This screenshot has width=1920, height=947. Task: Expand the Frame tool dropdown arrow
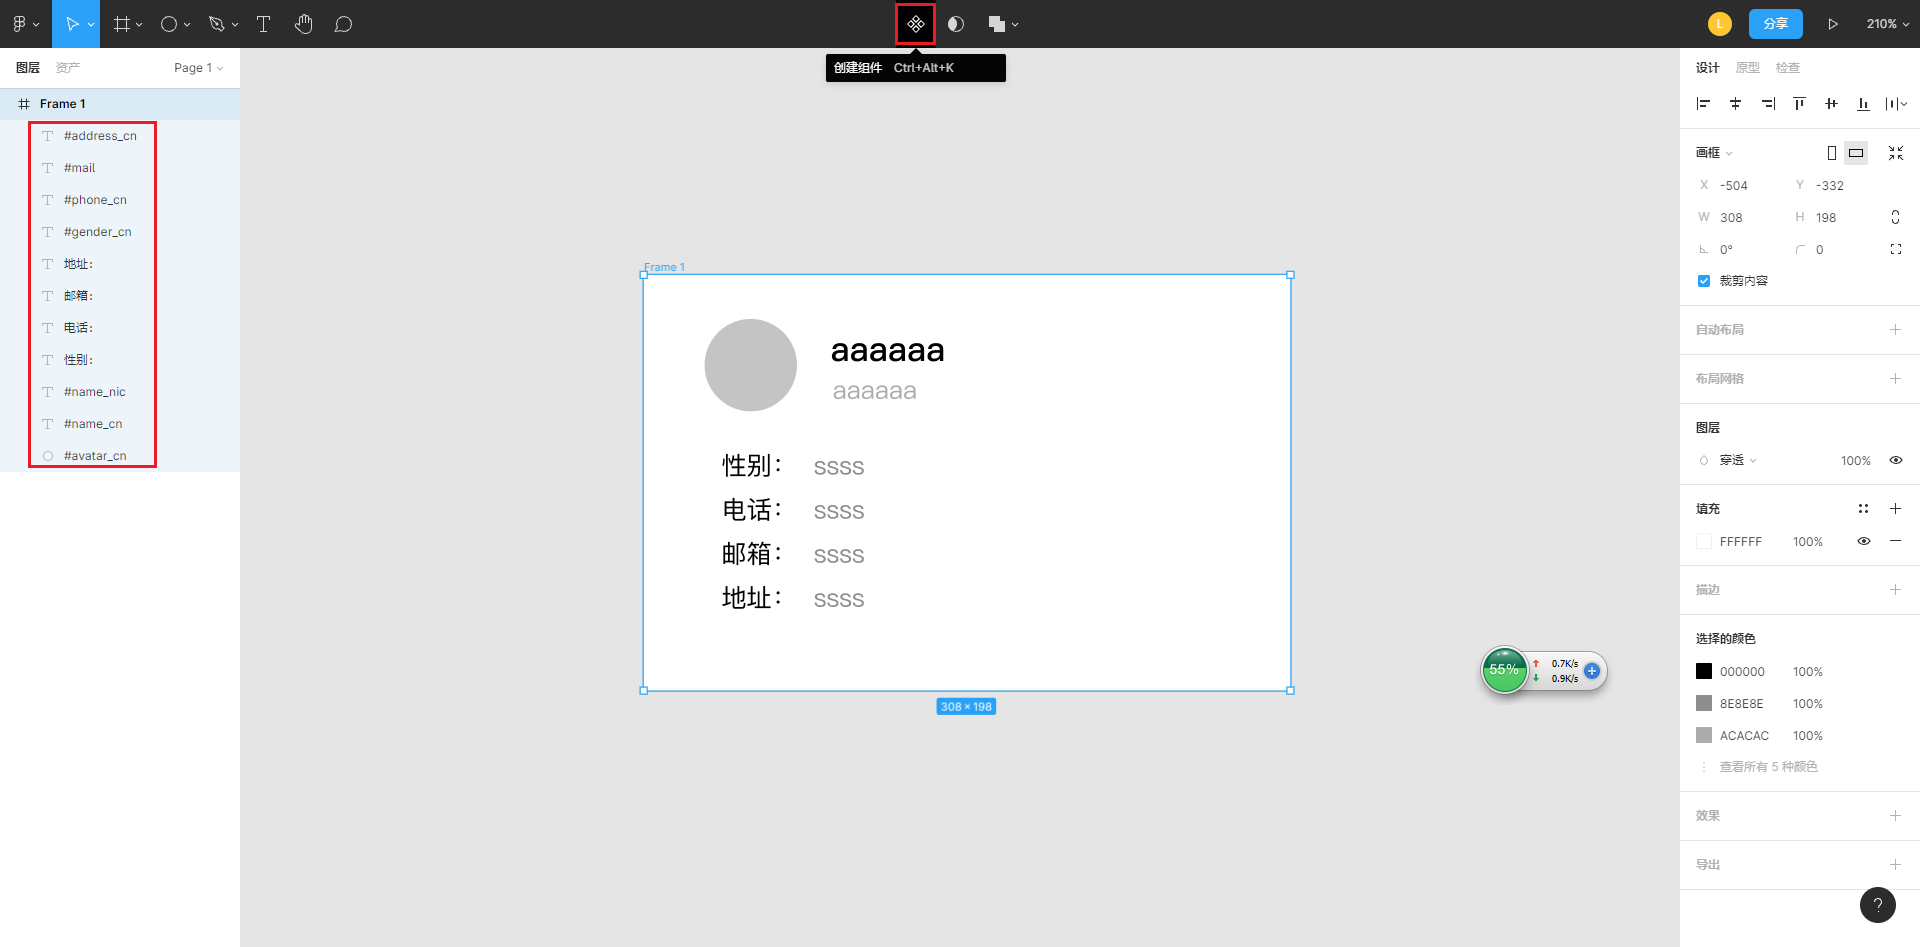coord(139,25)
